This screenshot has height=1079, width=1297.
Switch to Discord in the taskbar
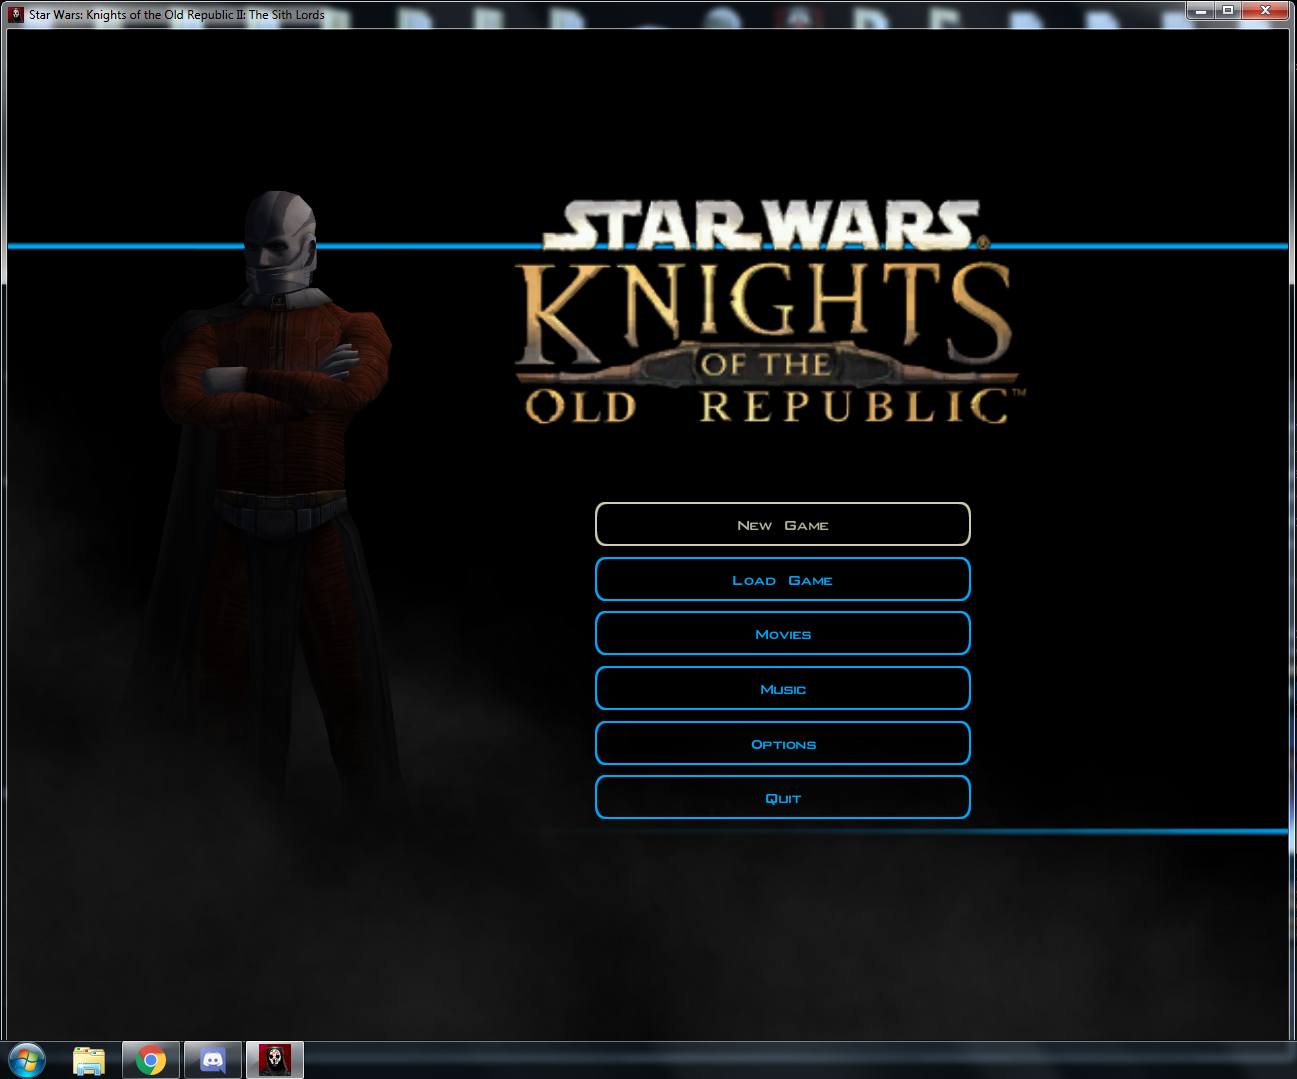coord(213,1060)
